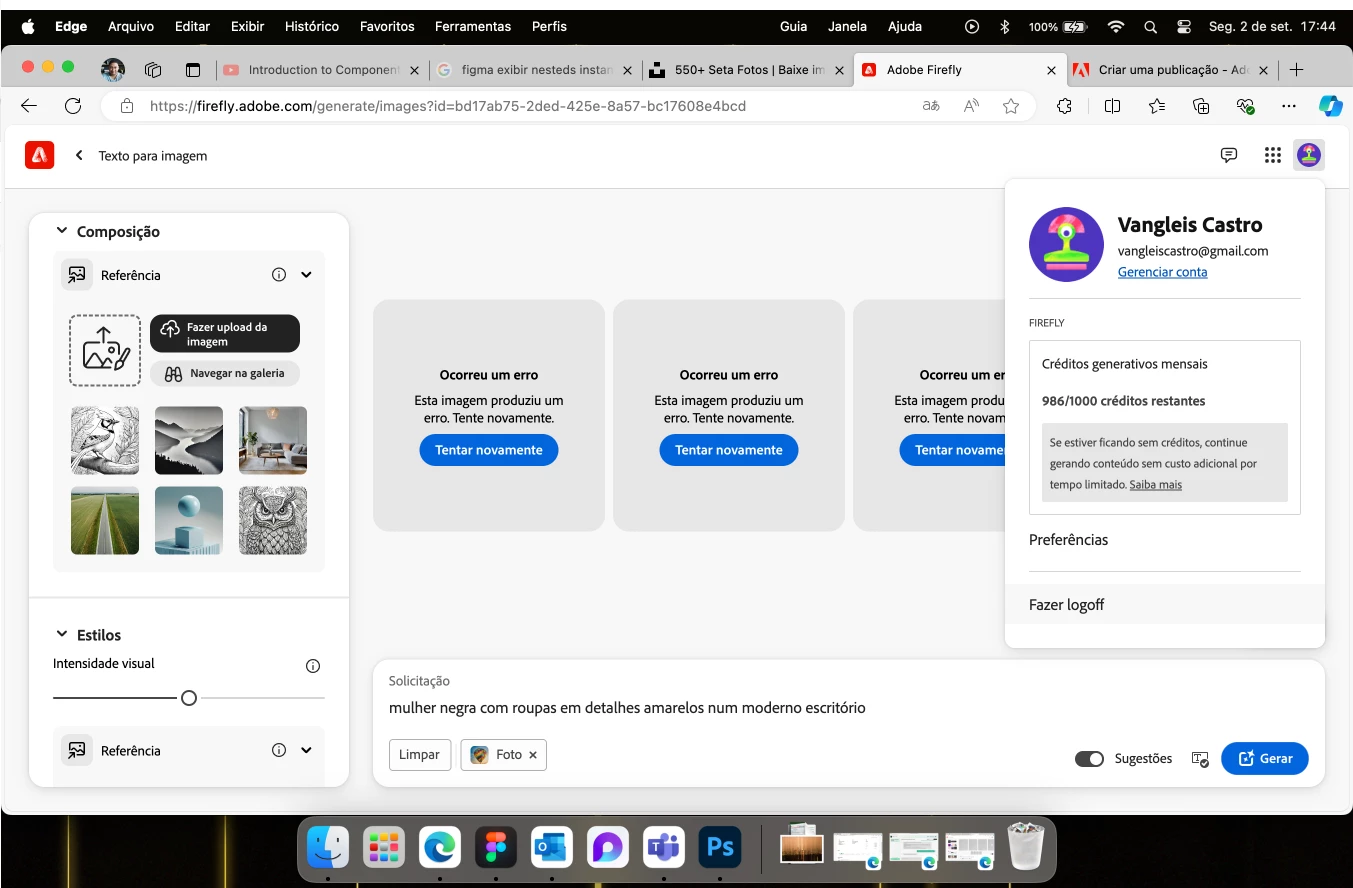Remove the Foto tag with its x

tap(533, 755)
